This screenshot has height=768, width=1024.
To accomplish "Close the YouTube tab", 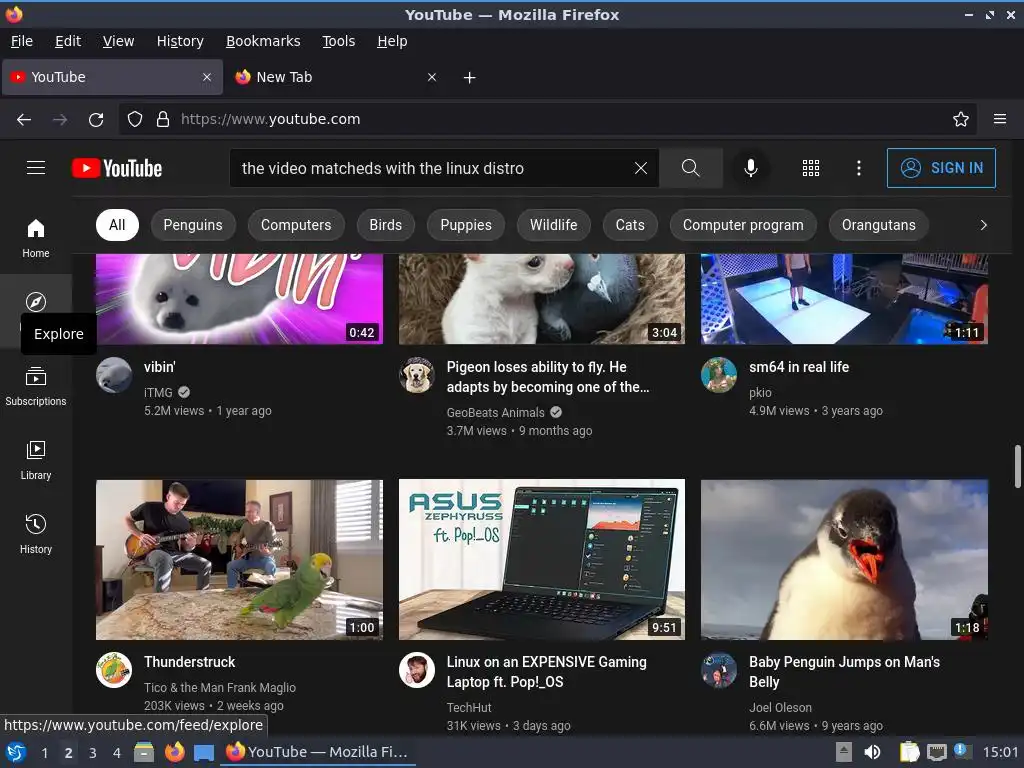I will tap(207, 77).
